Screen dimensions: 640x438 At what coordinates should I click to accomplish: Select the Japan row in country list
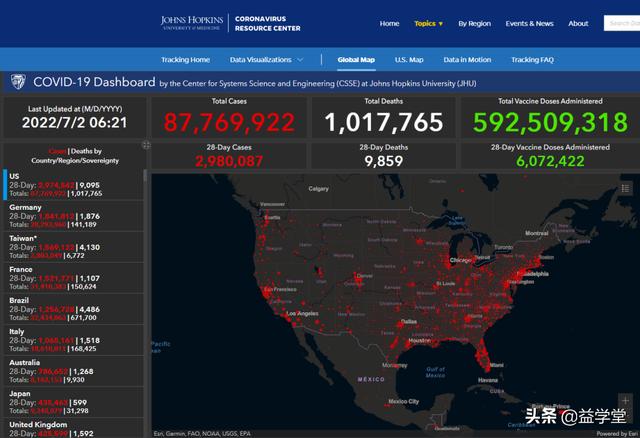tap(73, 402)
